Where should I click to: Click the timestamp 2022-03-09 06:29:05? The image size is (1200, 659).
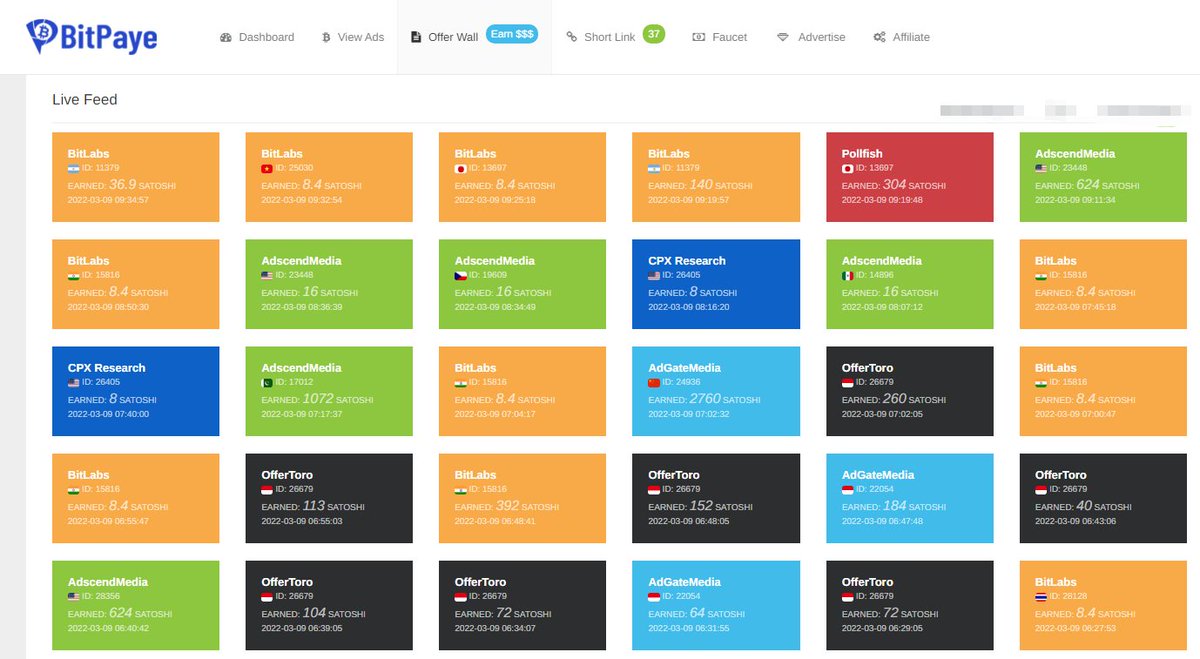coord(882,628)
